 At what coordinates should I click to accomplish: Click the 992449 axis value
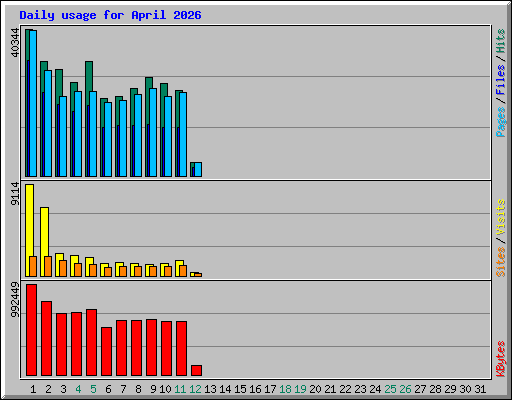tap(15, 299)
